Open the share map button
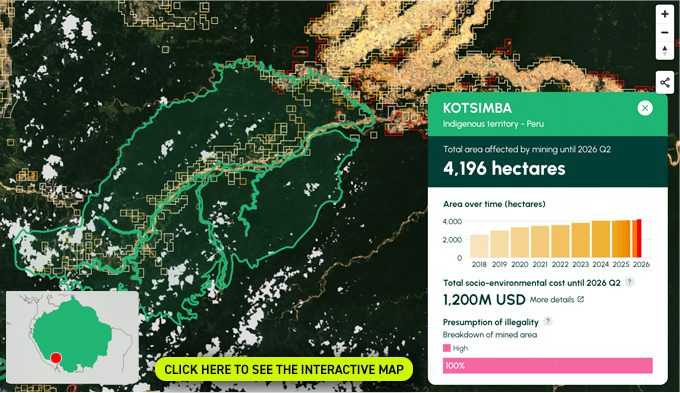Viewport: 680px width, 393px height. pos(665,82)
